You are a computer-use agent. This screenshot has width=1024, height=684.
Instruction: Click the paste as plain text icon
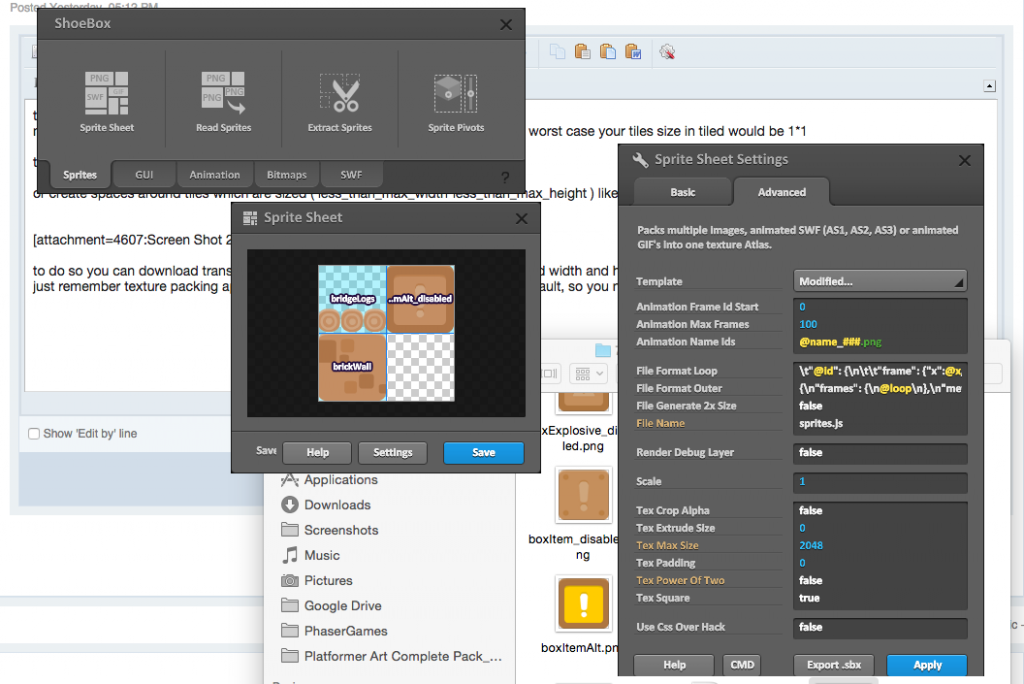(608, 52)
